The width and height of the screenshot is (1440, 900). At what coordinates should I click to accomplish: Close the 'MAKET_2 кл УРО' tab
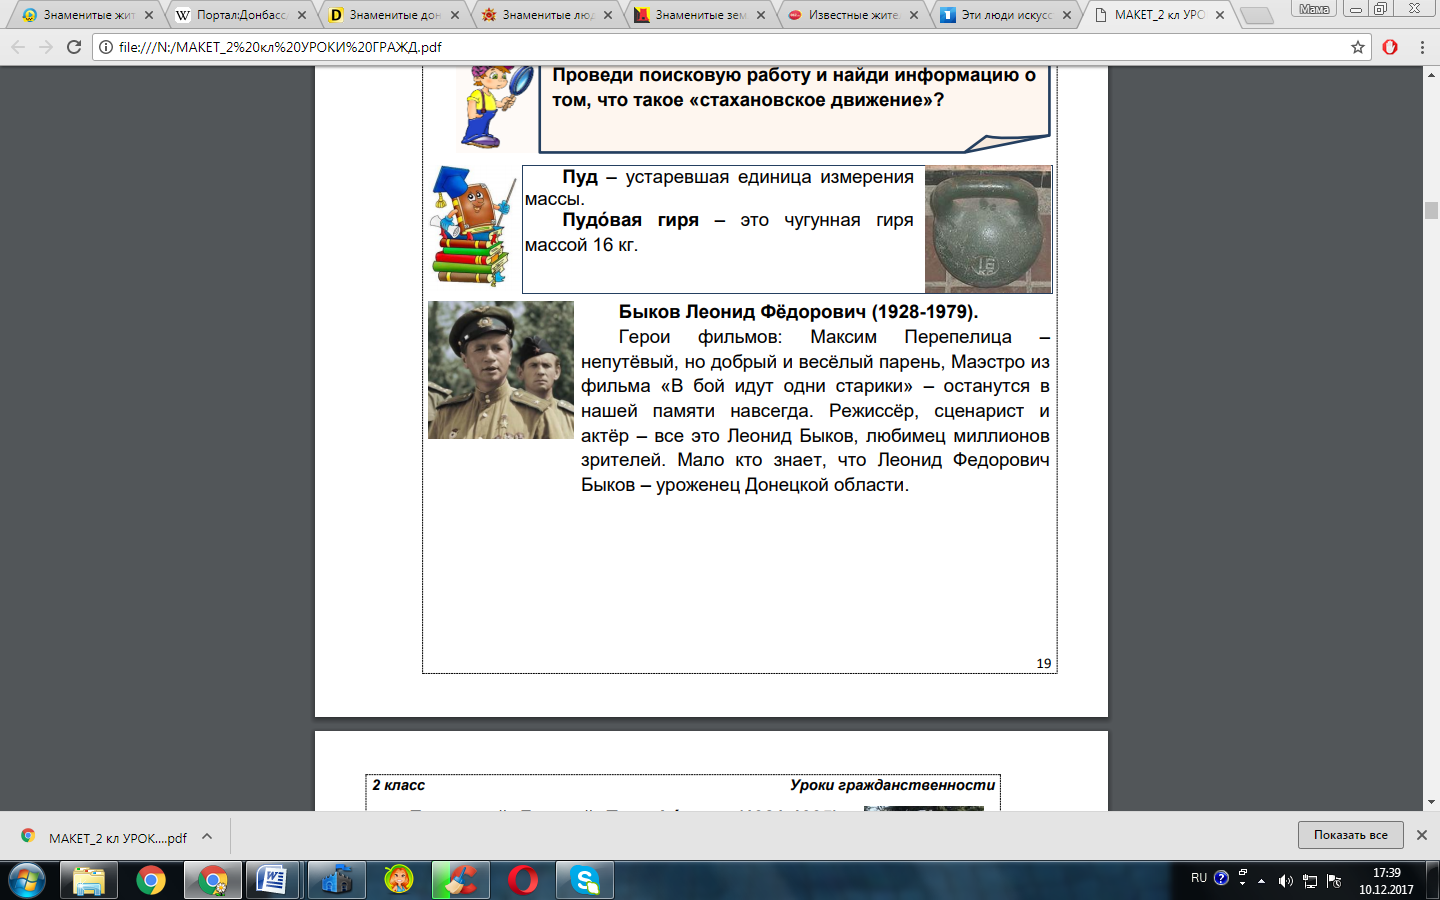coord(1220,15)
